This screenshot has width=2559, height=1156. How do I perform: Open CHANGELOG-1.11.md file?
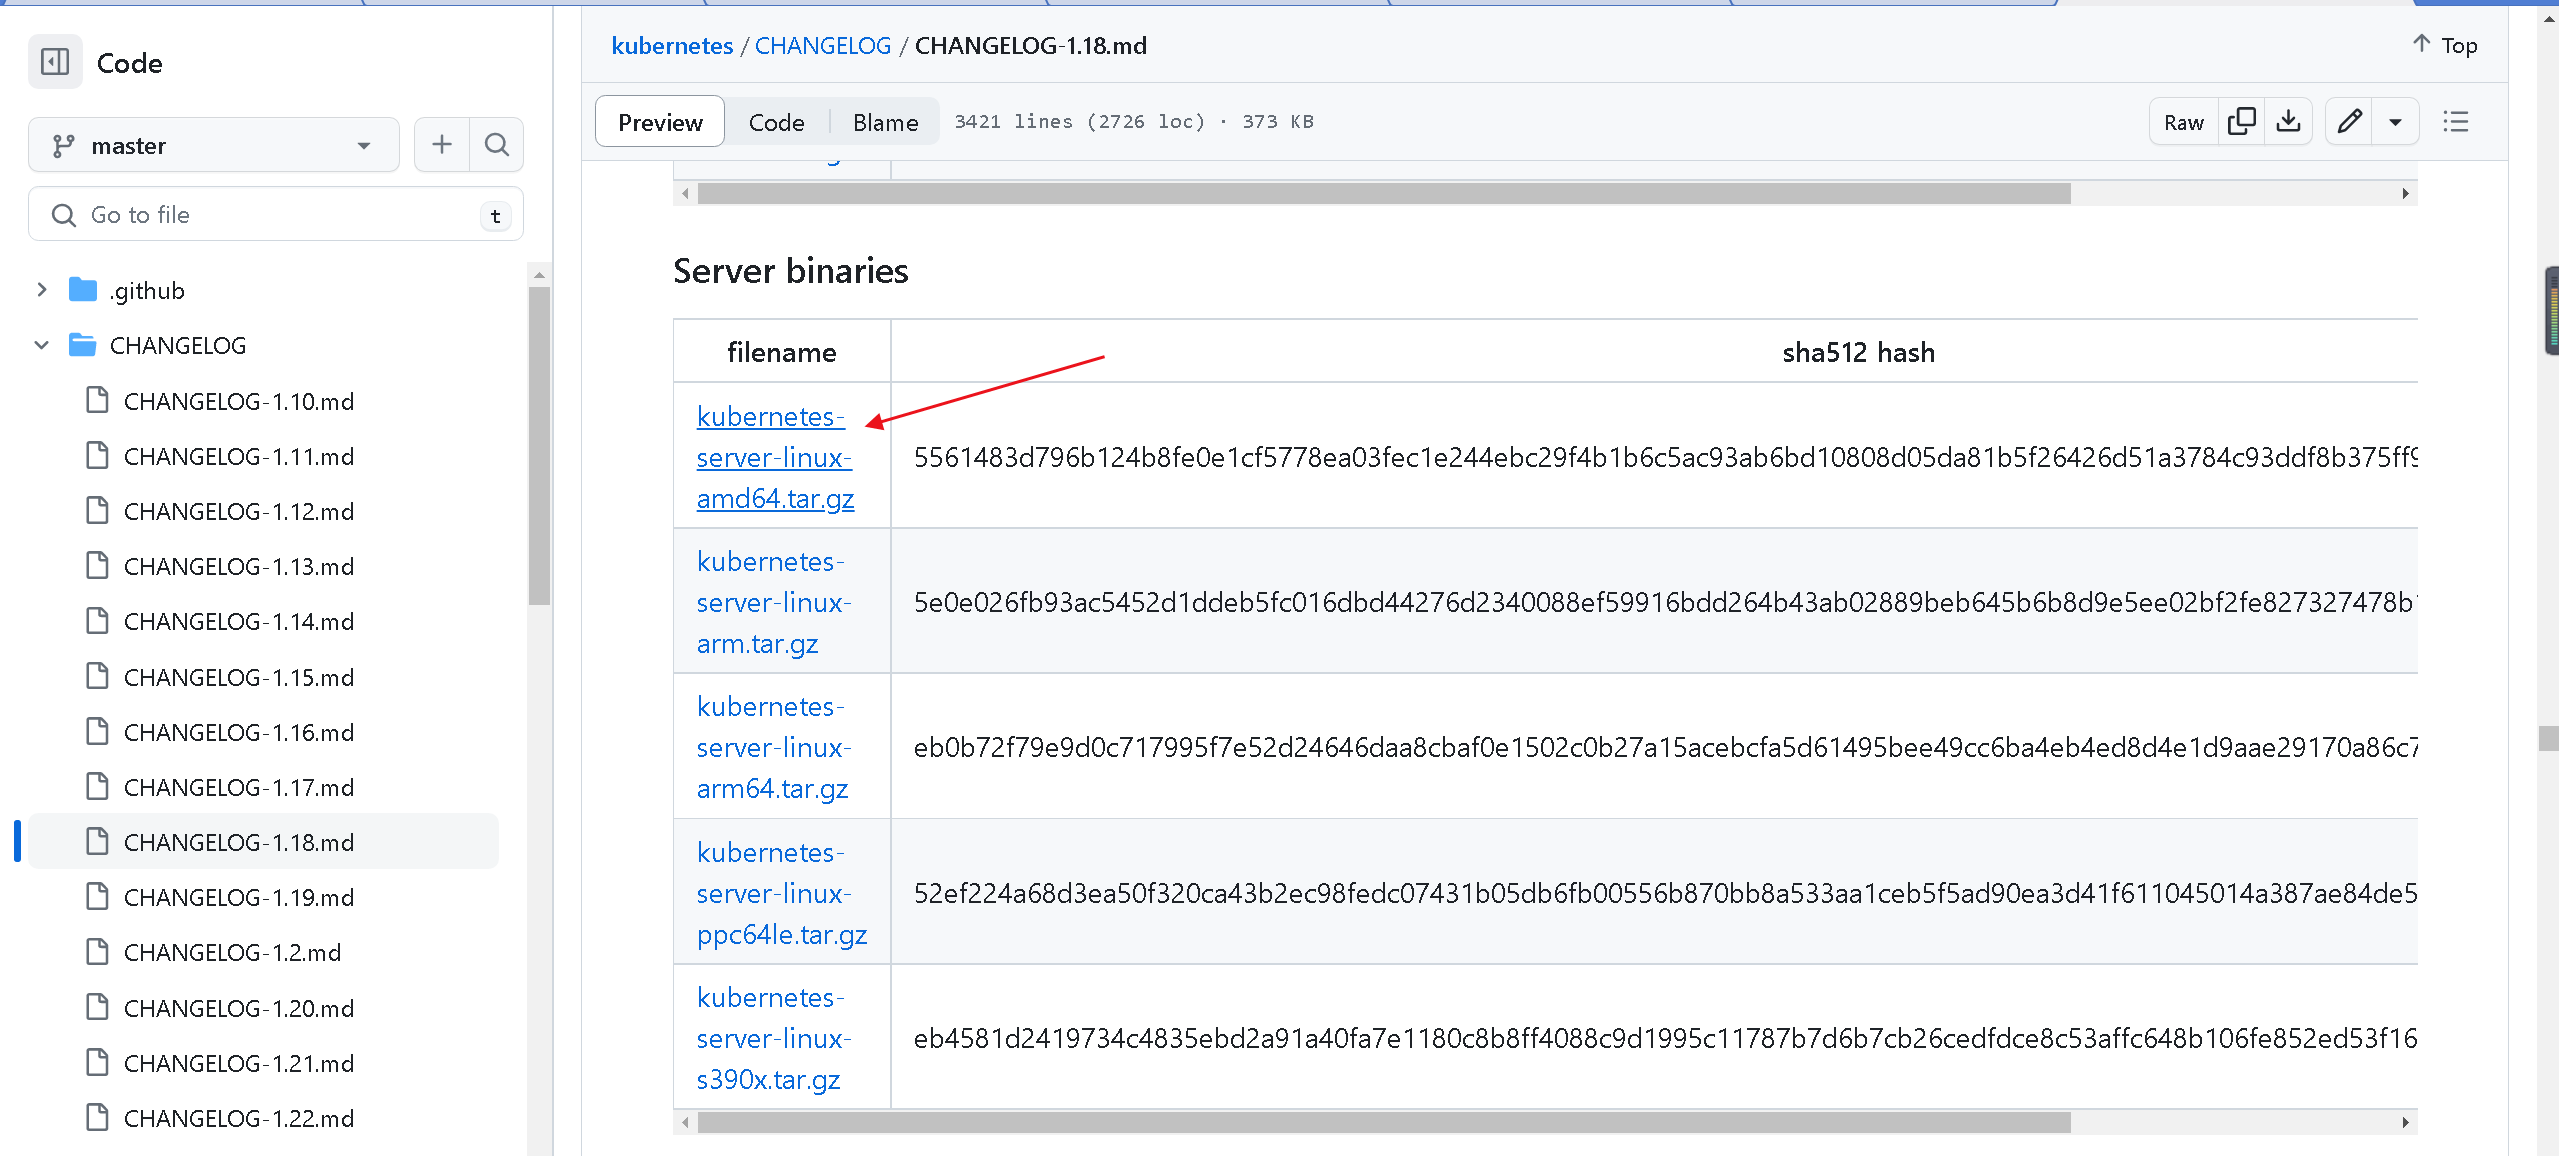239,456
